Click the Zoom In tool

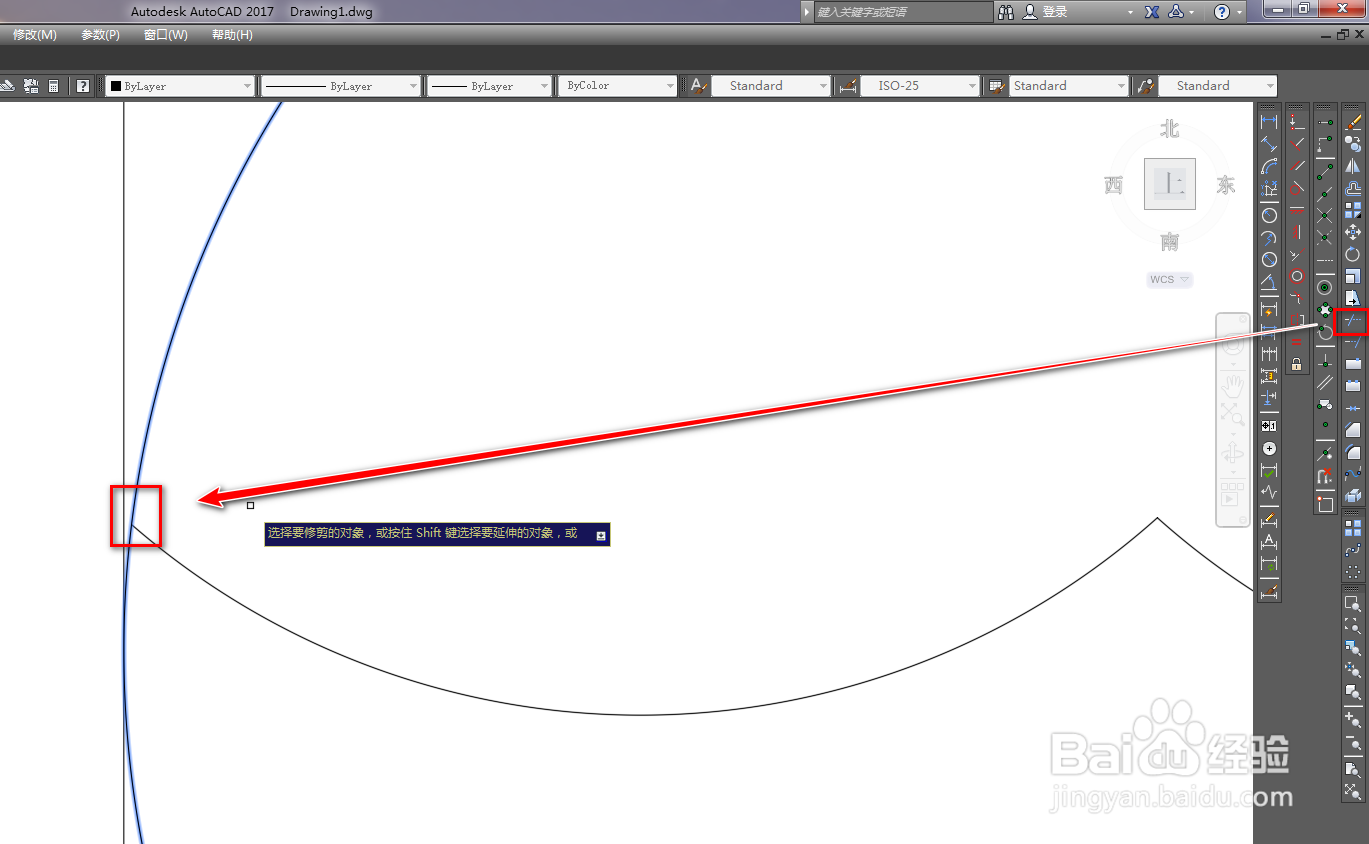point(1353,718)
